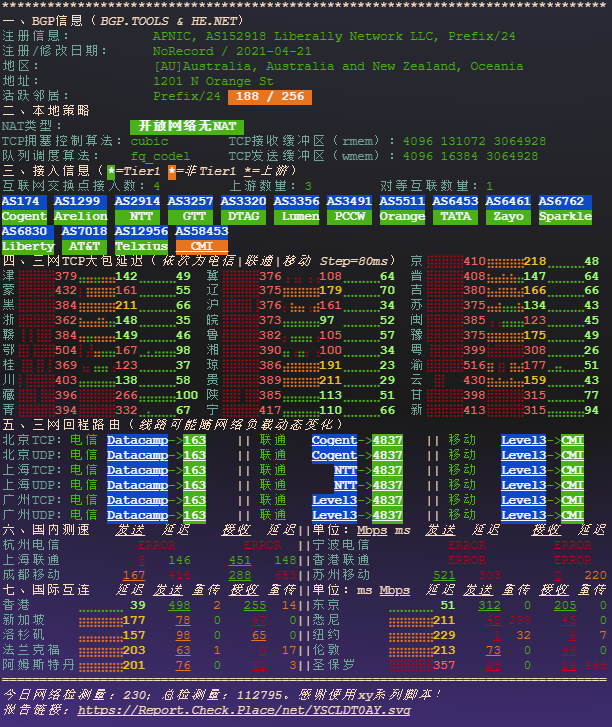612x727 pixels.
Task: Click the AS6830 Liberty badge
Action: point(28,240)
